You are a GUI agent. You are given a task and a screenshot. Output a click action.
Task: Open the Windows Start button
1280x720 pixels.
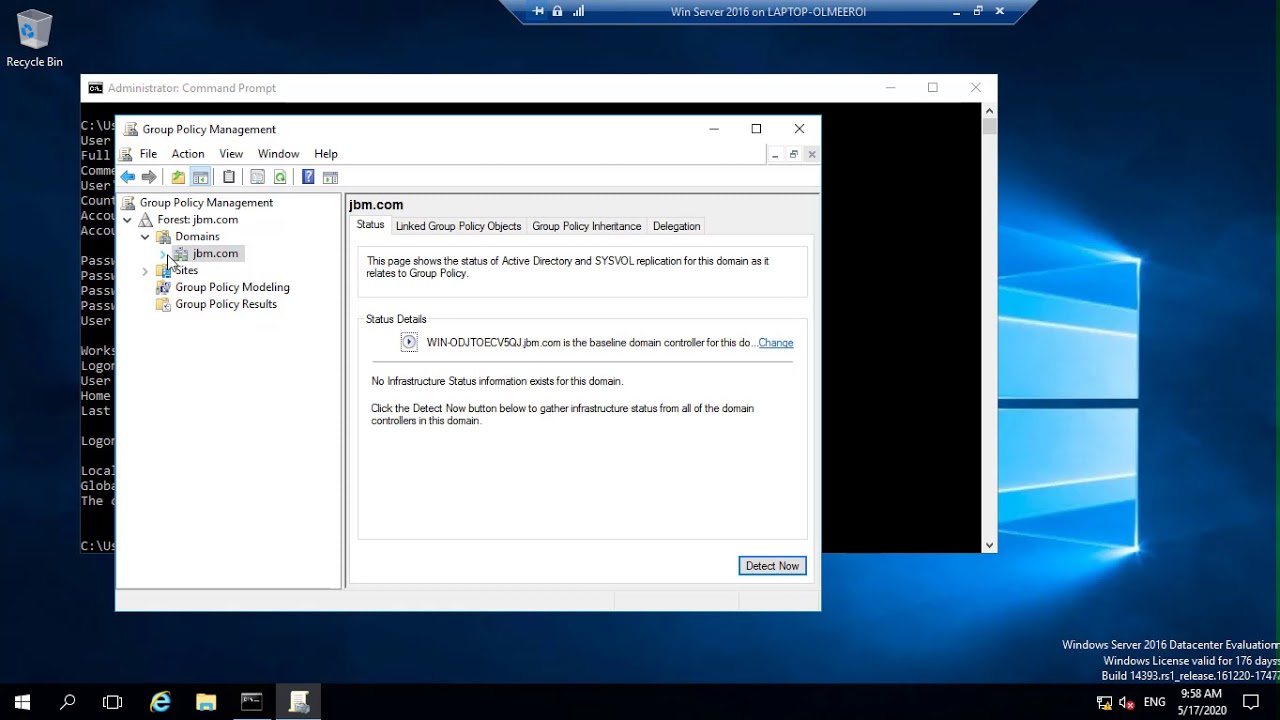(x=22, y=702)
